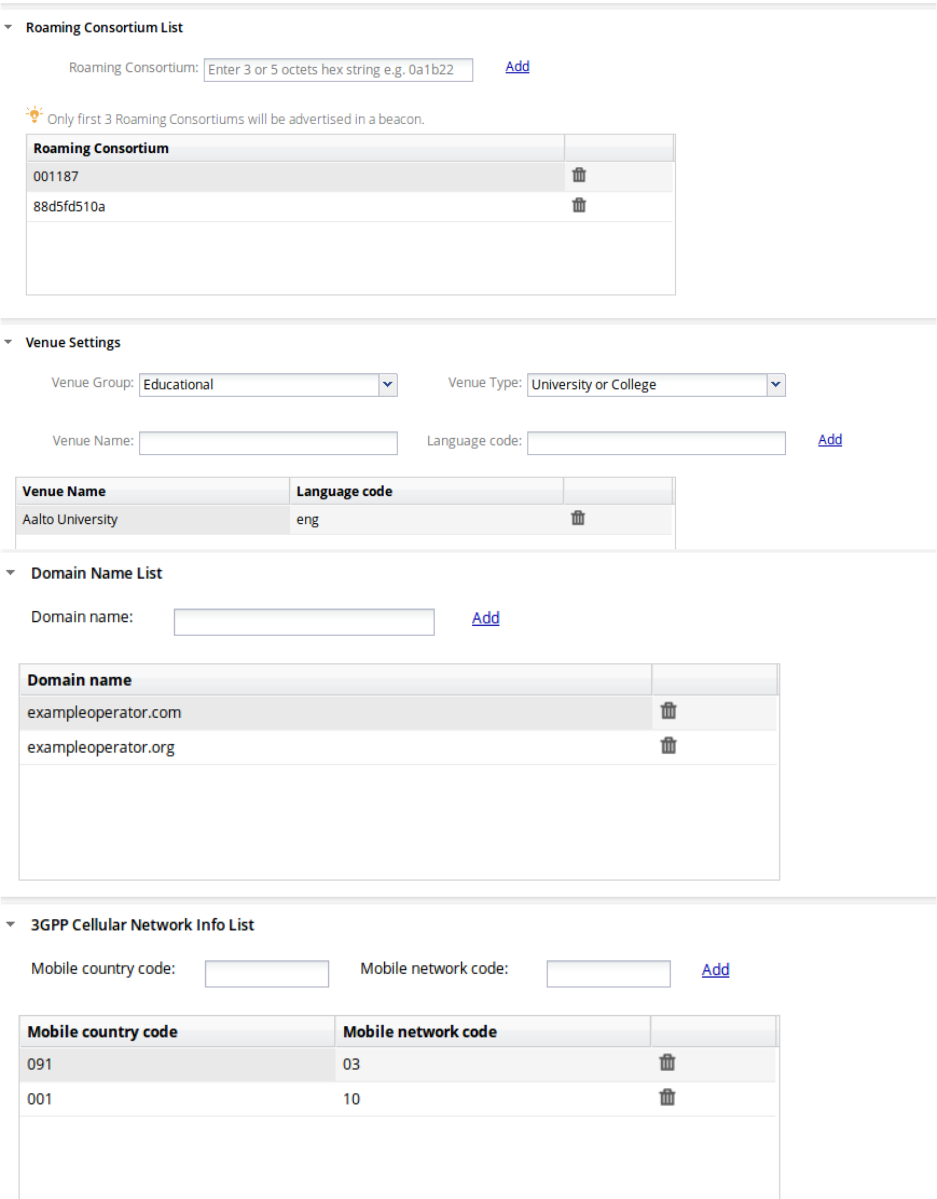
Task: Focus the Roaming Consortium hex input field
Action: [338, 70]
